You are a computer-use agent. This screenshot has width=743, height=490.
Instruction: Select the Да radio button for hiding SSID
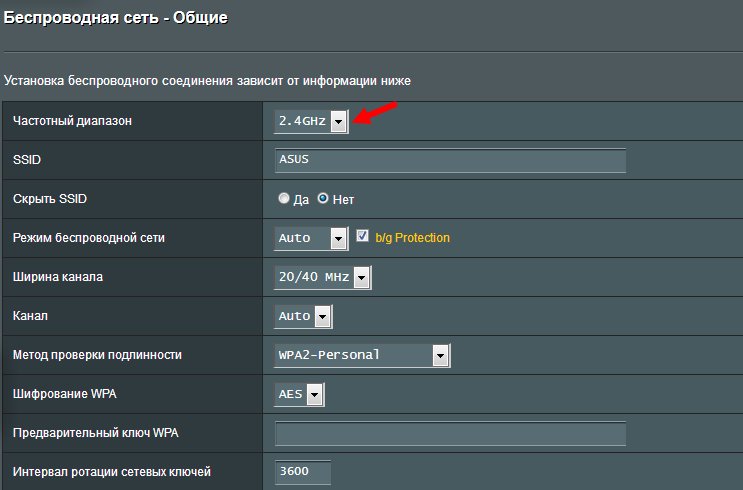pyautogui.click(x=283, y=198)
